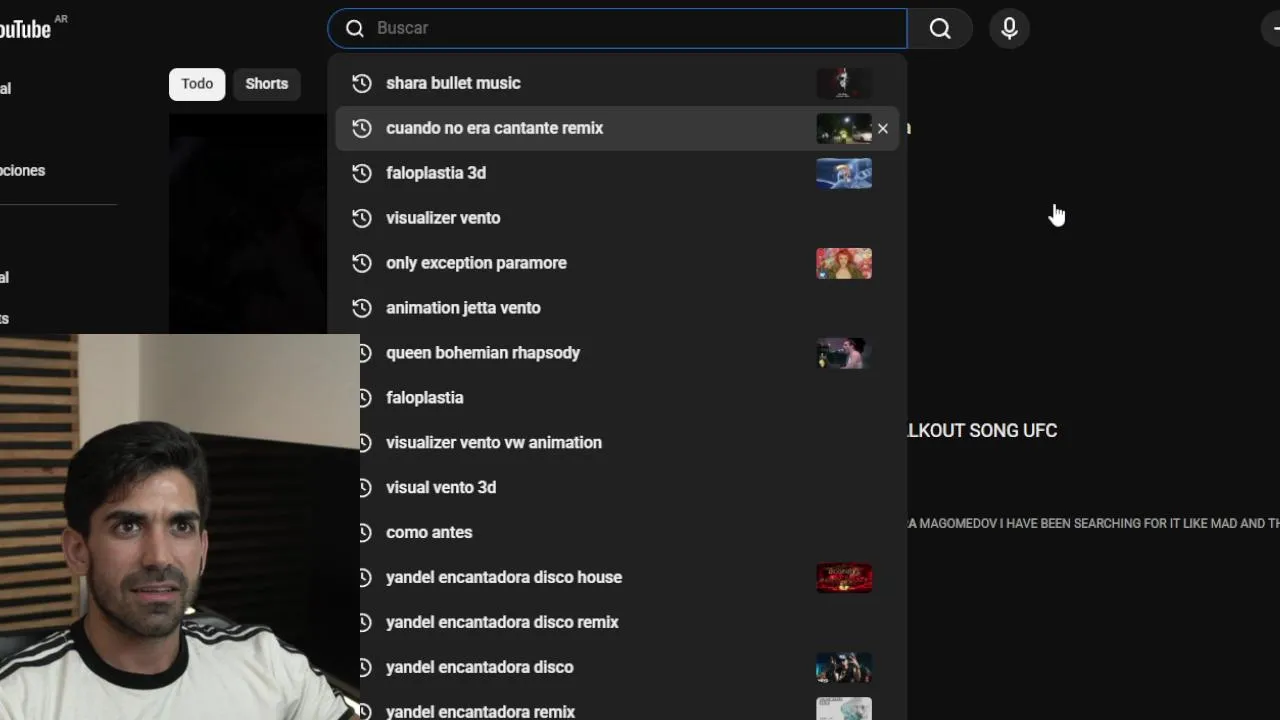Choose suggestion 'shara bullet music'
This screenshot has height=720, width=1280.
[617, 83]
